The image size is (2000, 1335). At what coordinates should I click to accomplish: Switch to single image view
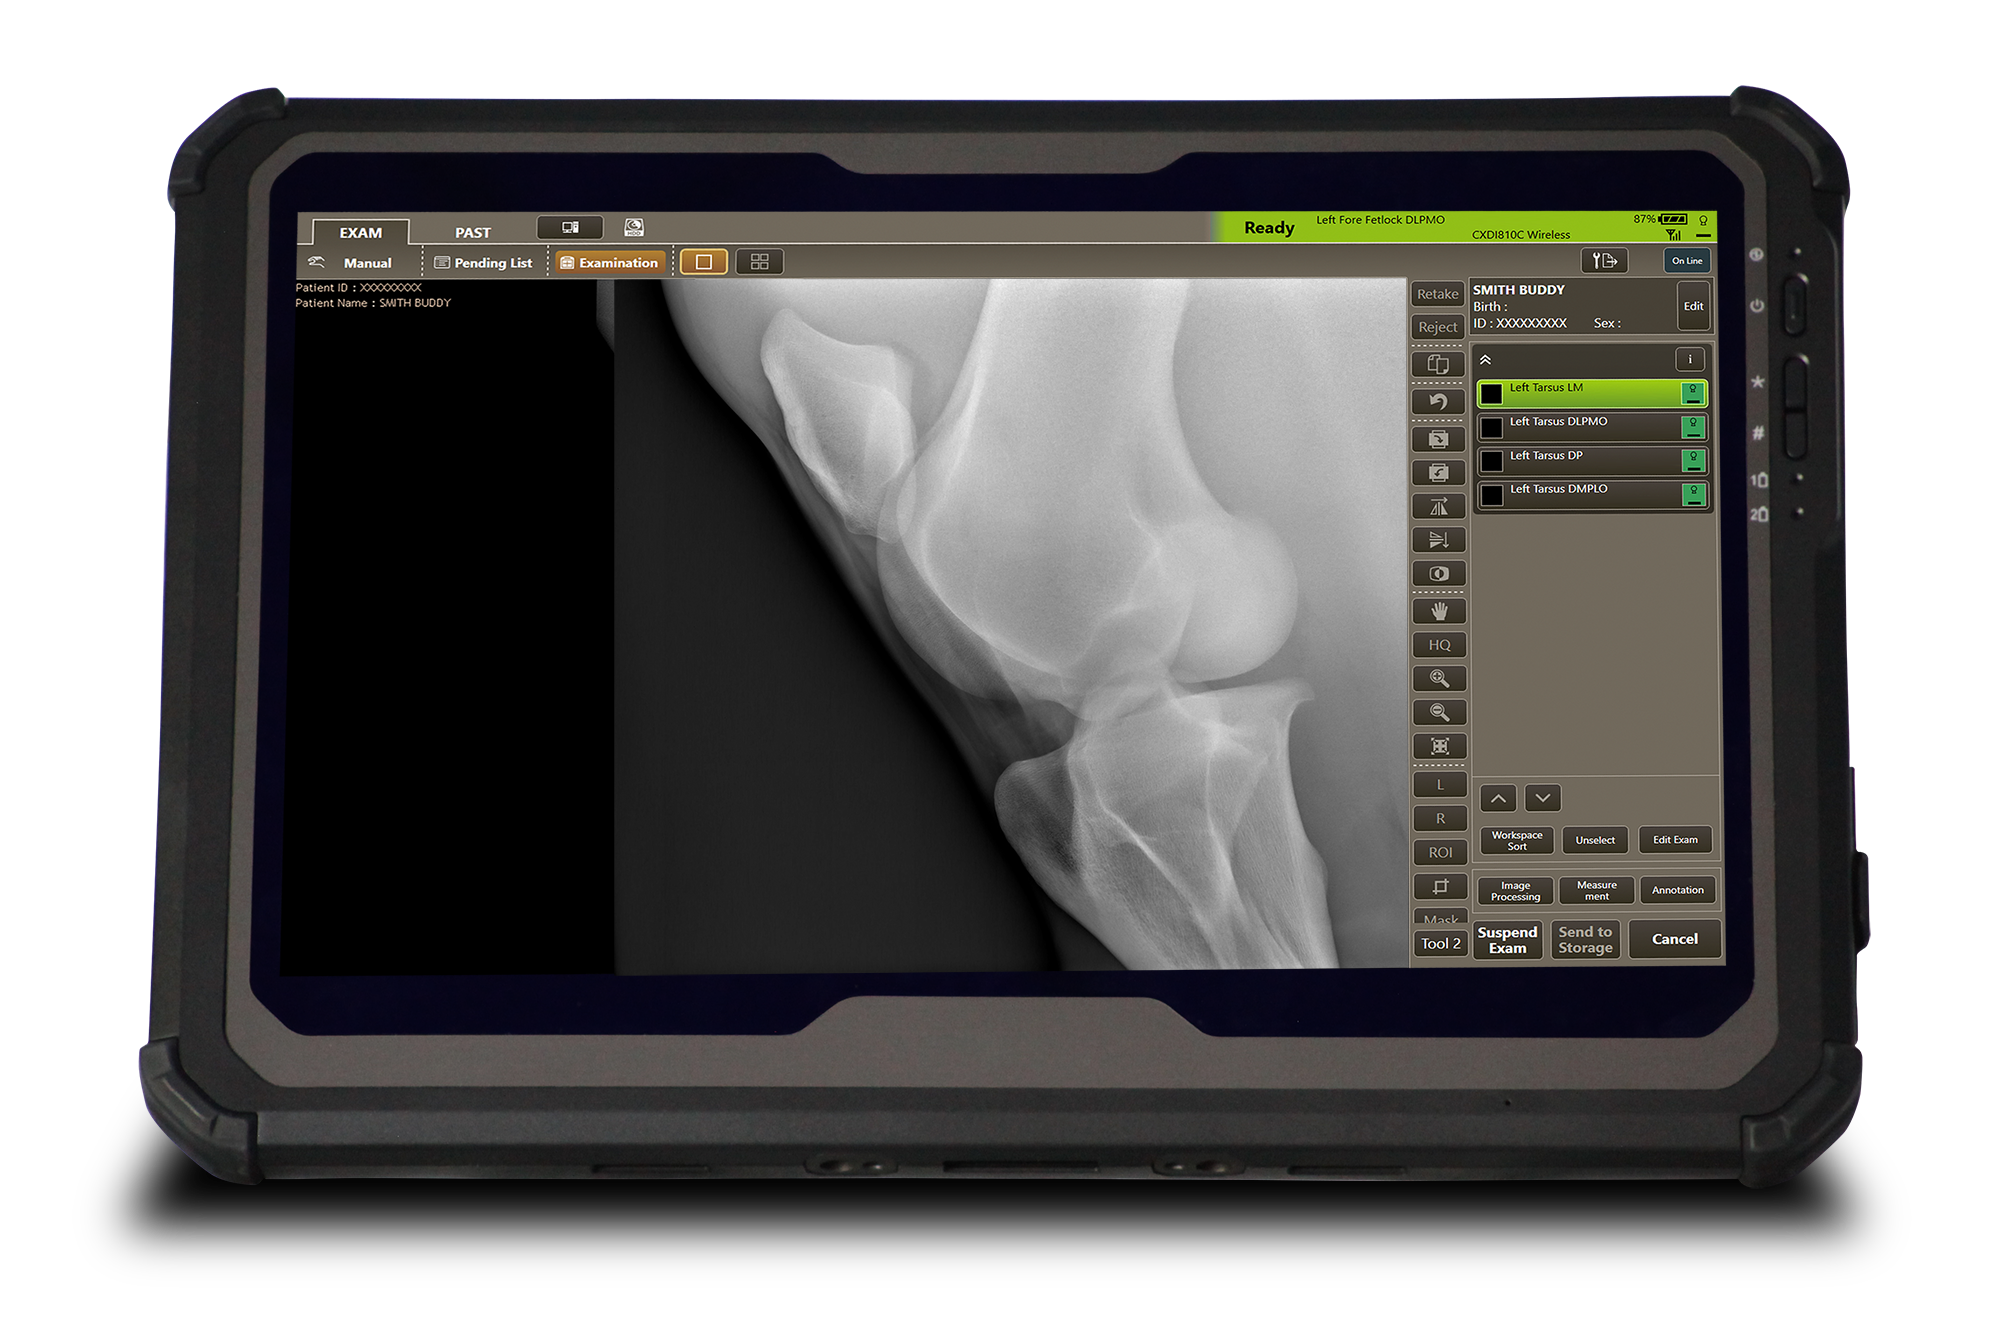point(704,262)
